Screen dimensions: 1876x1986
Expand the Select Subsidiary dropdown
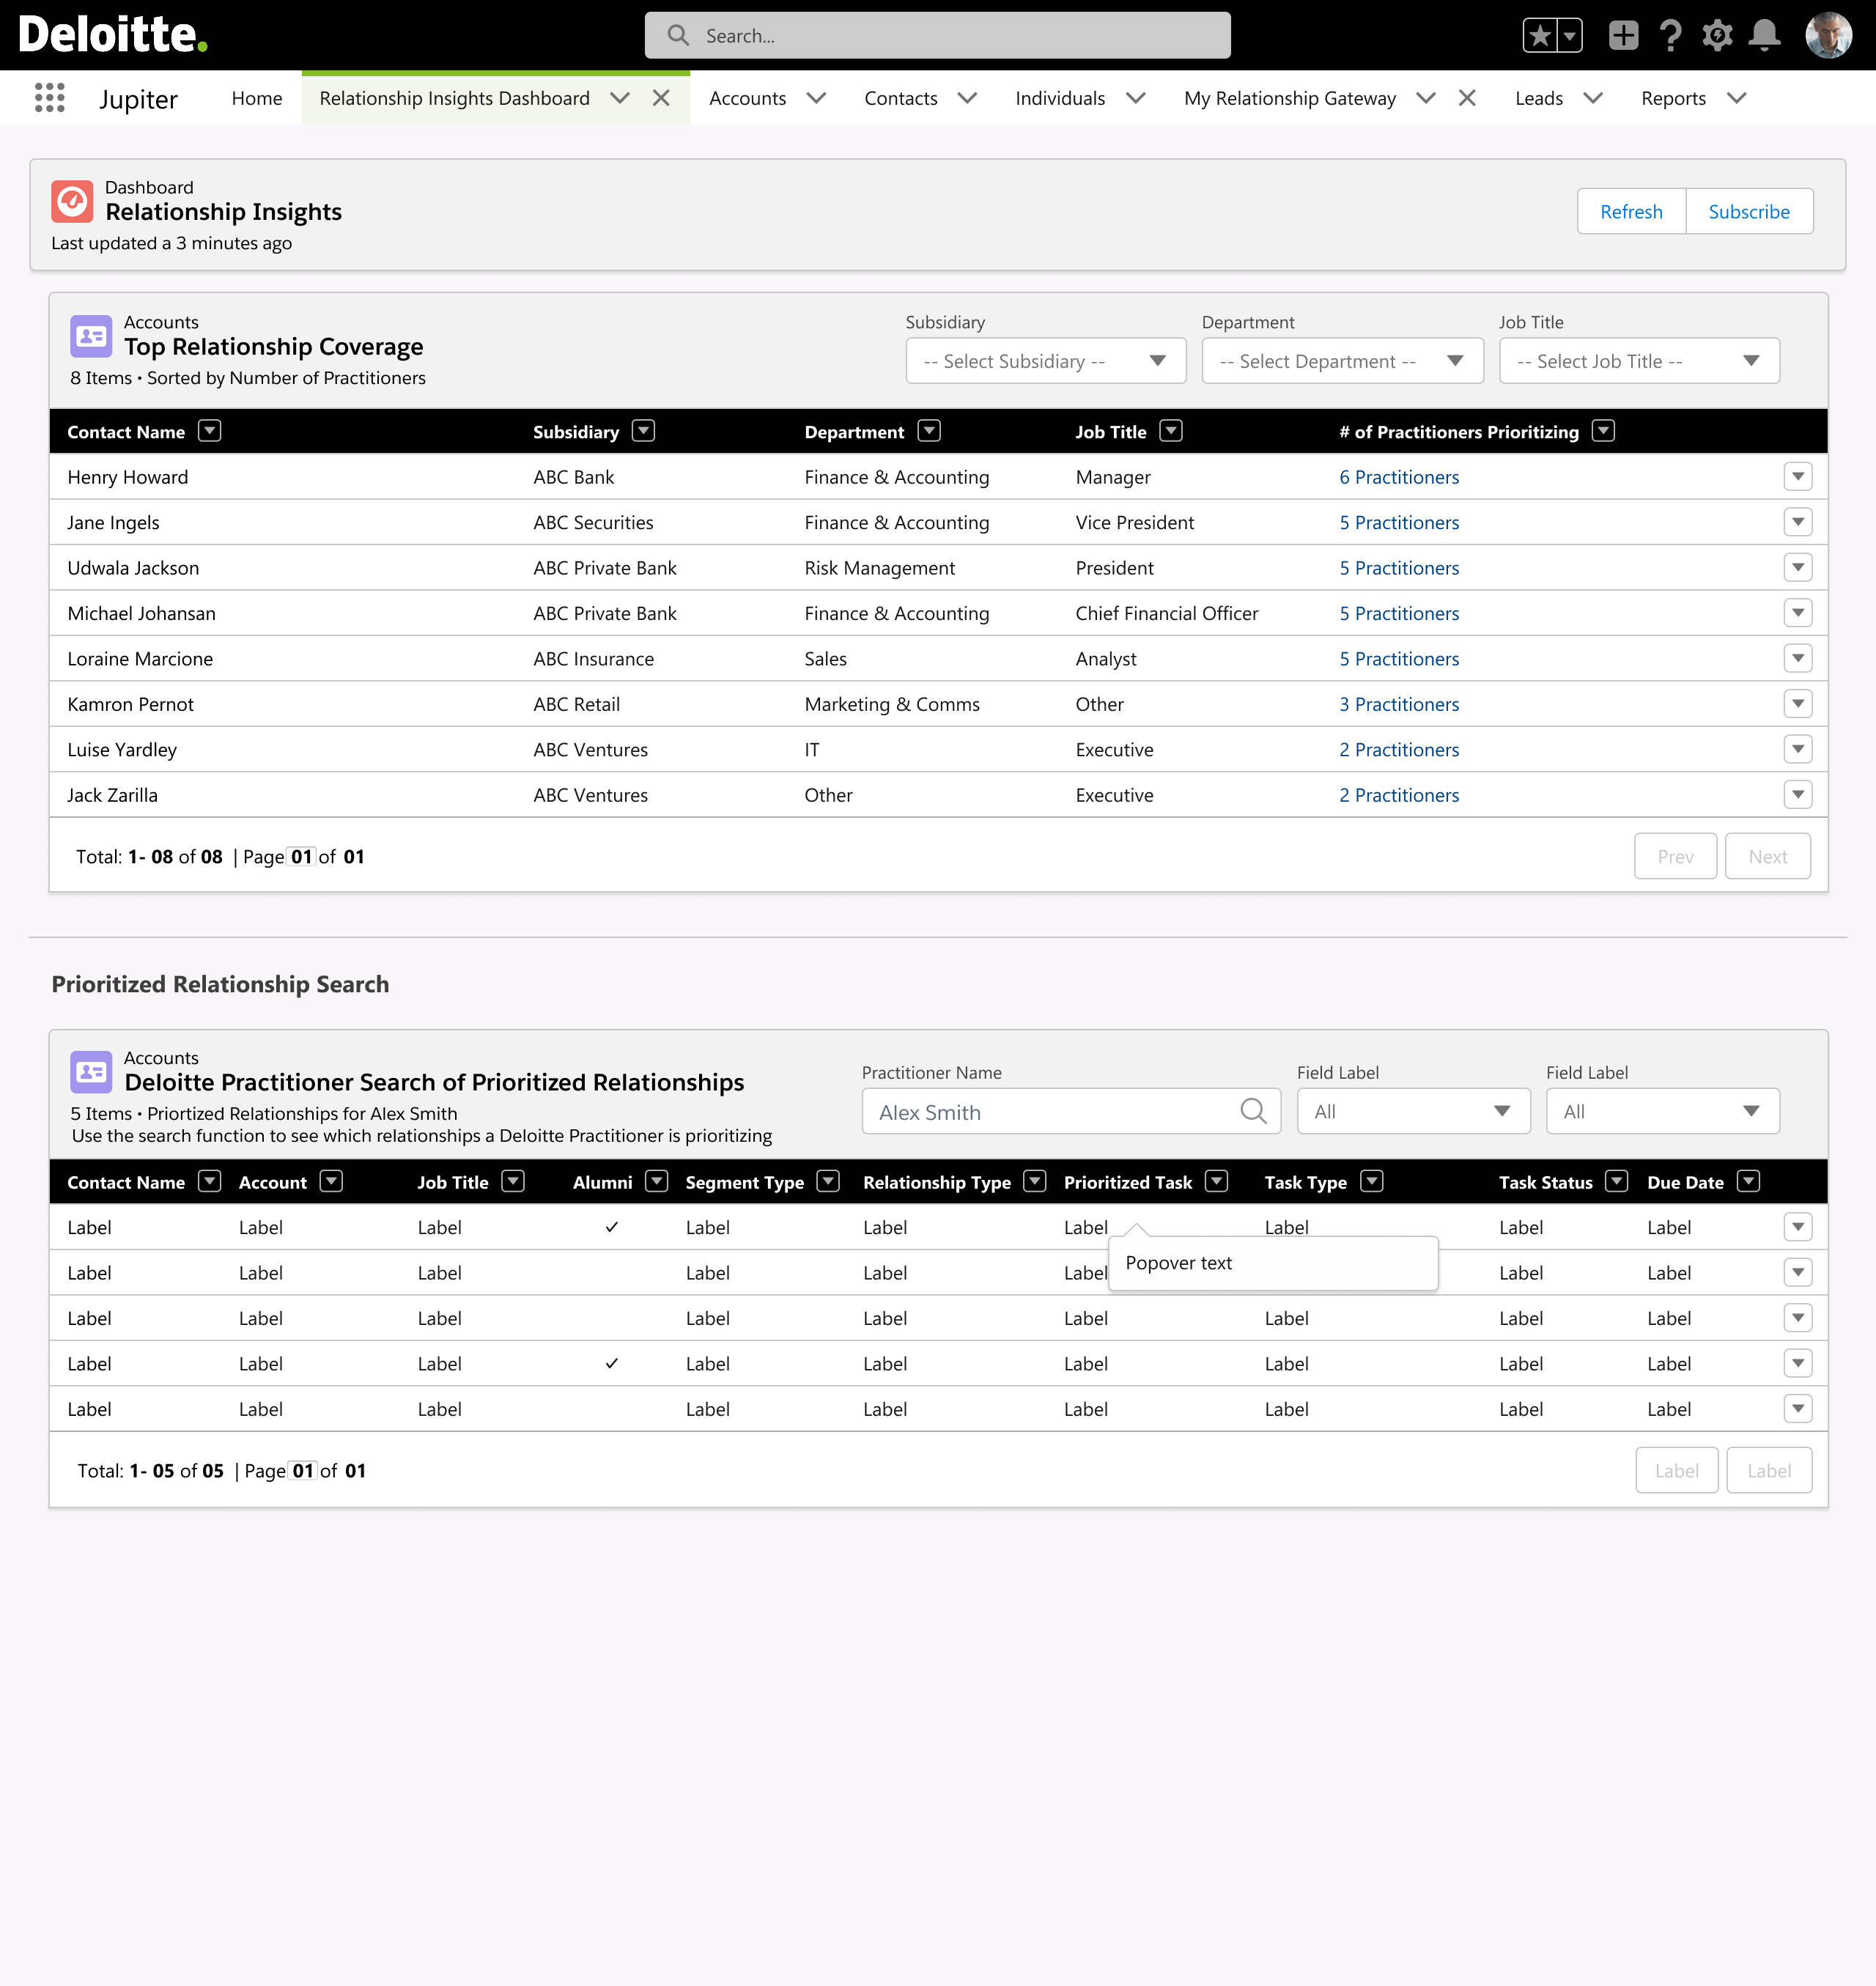tap(1045, 361)
